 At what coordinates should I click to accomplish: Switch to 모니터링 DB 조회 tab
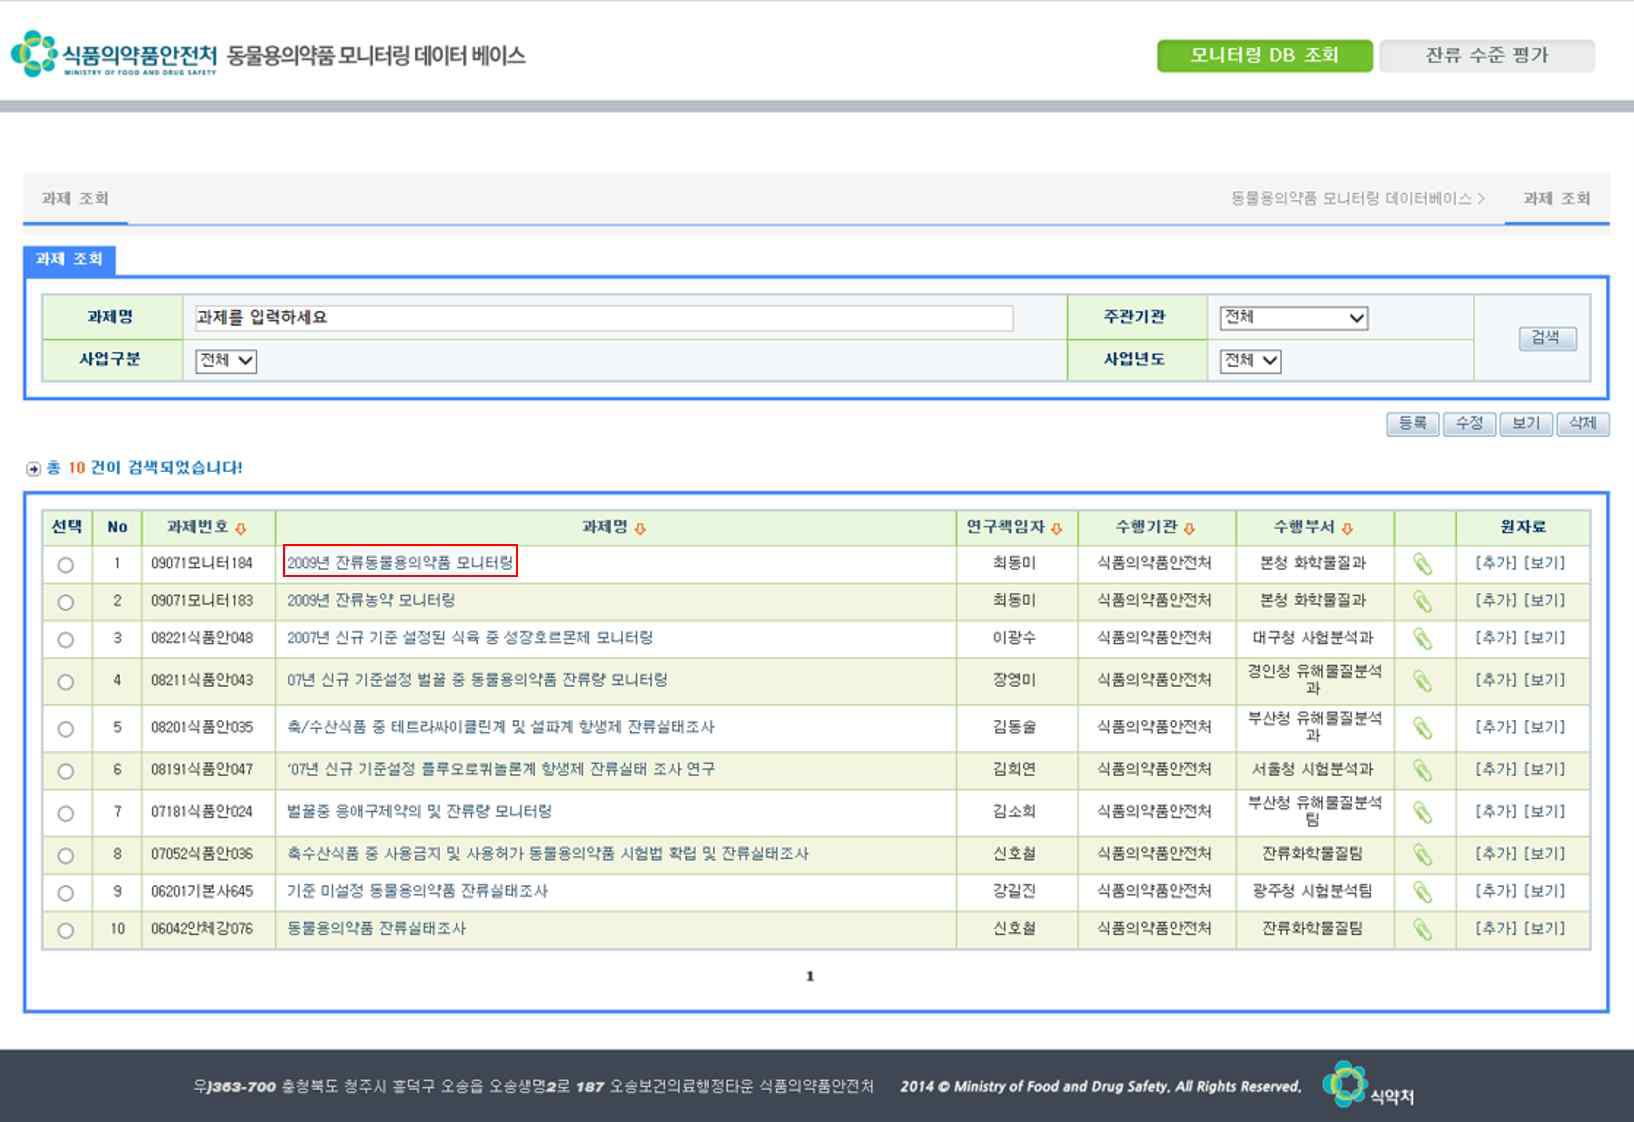(x=1265, y=56)
